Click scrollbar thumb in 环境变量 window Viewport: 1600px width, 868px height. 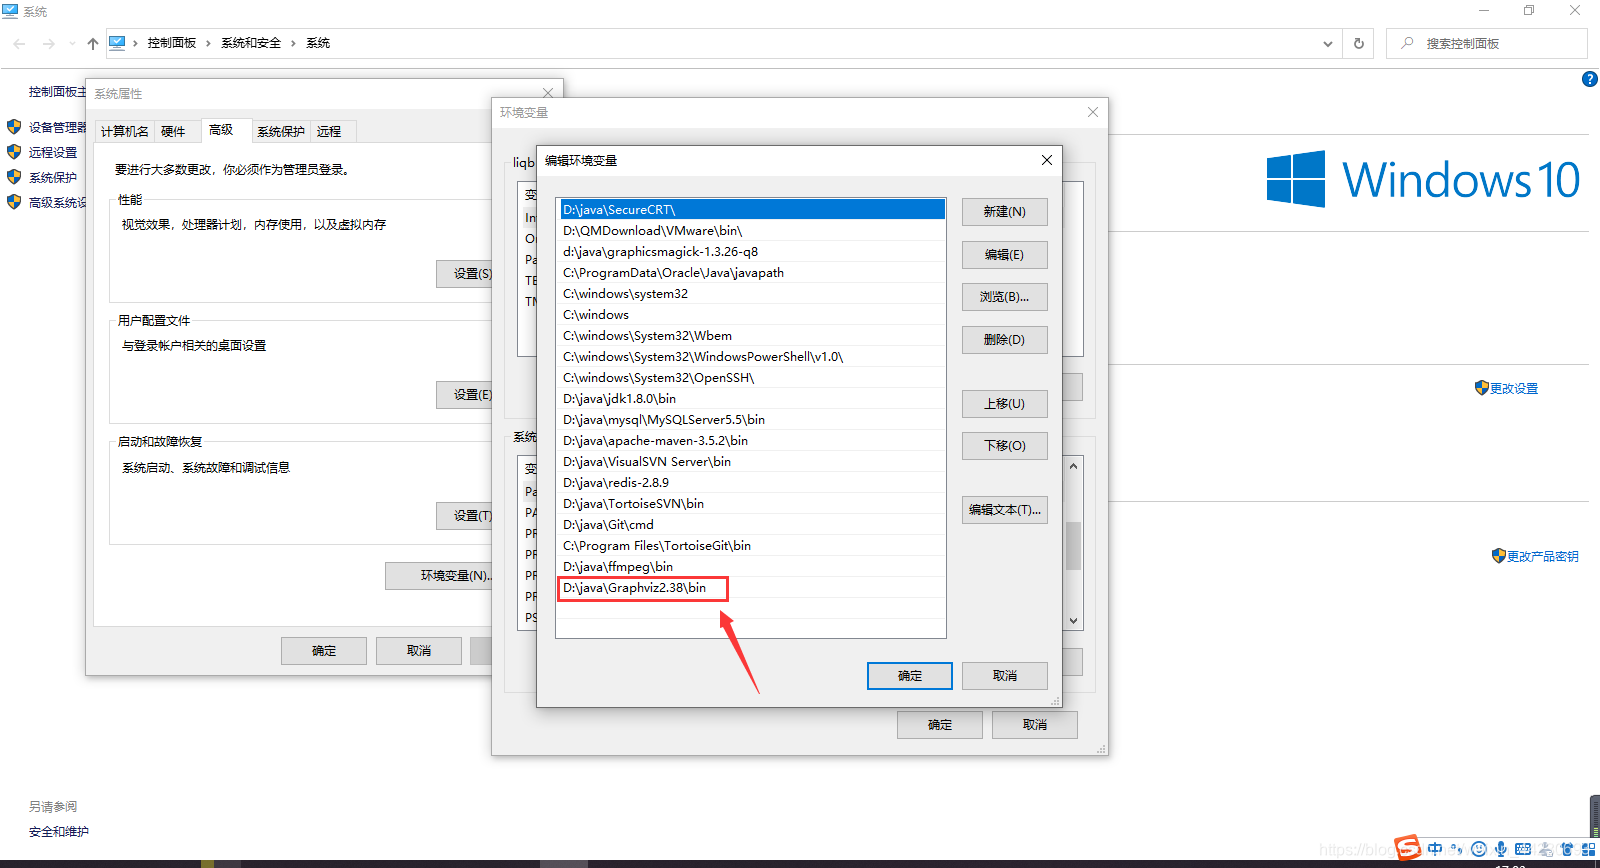point(1073,546)
